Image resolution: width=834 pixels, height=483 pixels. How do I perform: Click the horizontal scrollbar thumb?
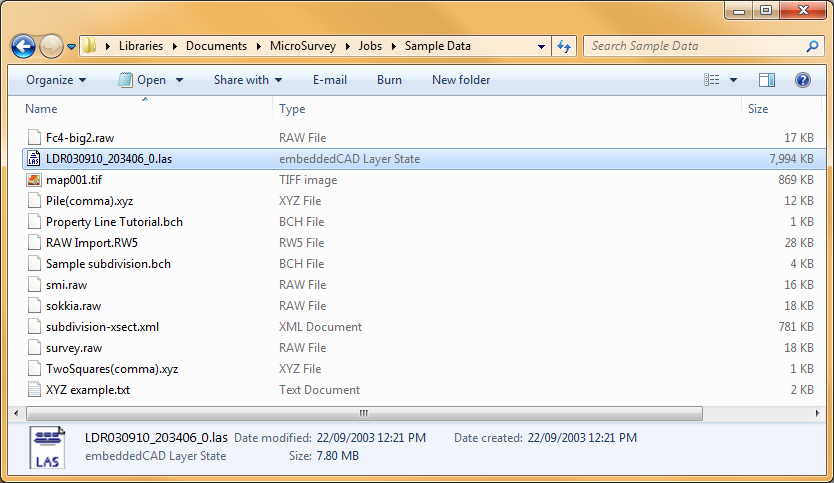coord(363,412)
